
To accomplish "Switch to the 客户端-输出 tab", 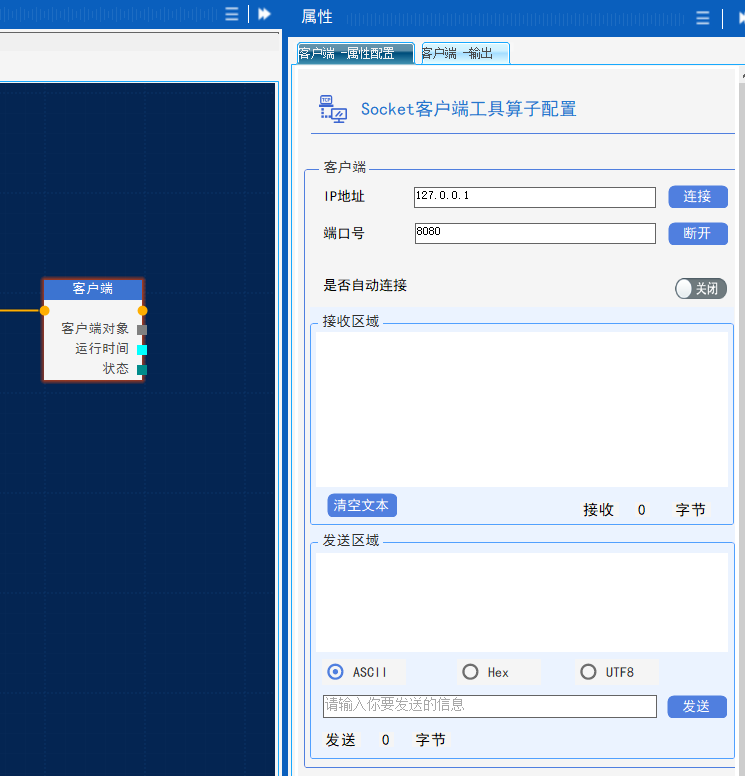I will [465, 53].
